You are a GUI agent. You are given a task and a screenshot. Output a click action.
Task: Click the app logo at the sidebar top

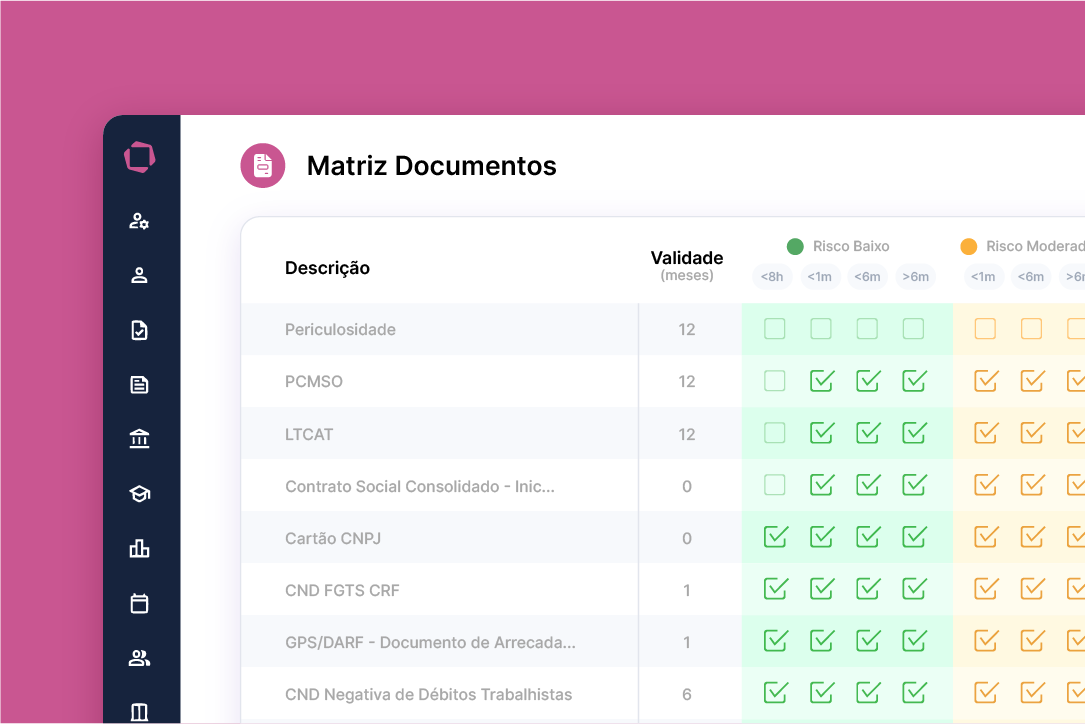click(x=140, y=157)
